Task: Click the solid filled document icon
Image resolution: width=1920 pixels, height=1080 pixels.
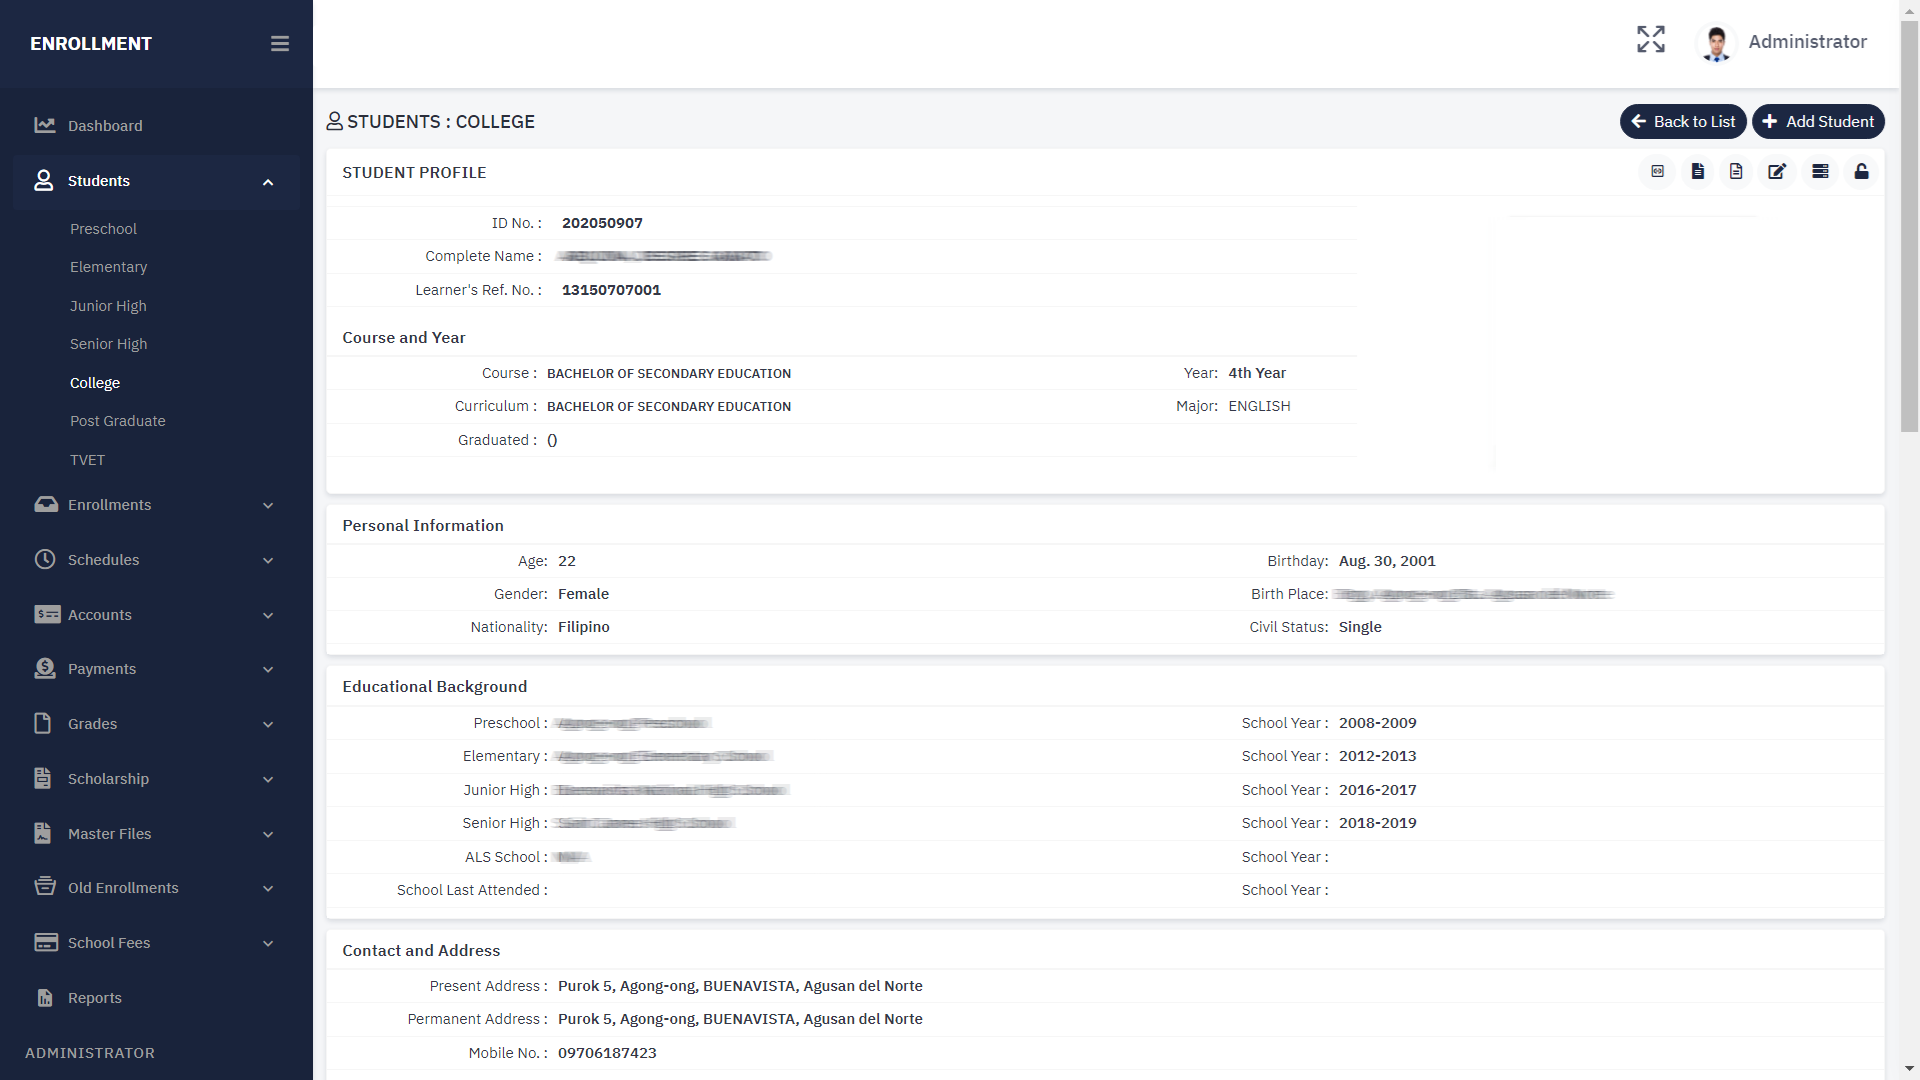Action: point(1698,172)
